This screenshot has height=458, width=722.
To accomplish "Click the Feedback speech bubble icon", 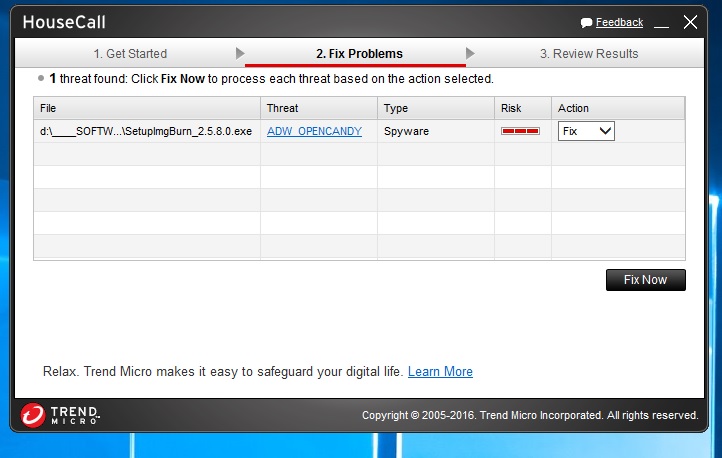I will point(586,23).
